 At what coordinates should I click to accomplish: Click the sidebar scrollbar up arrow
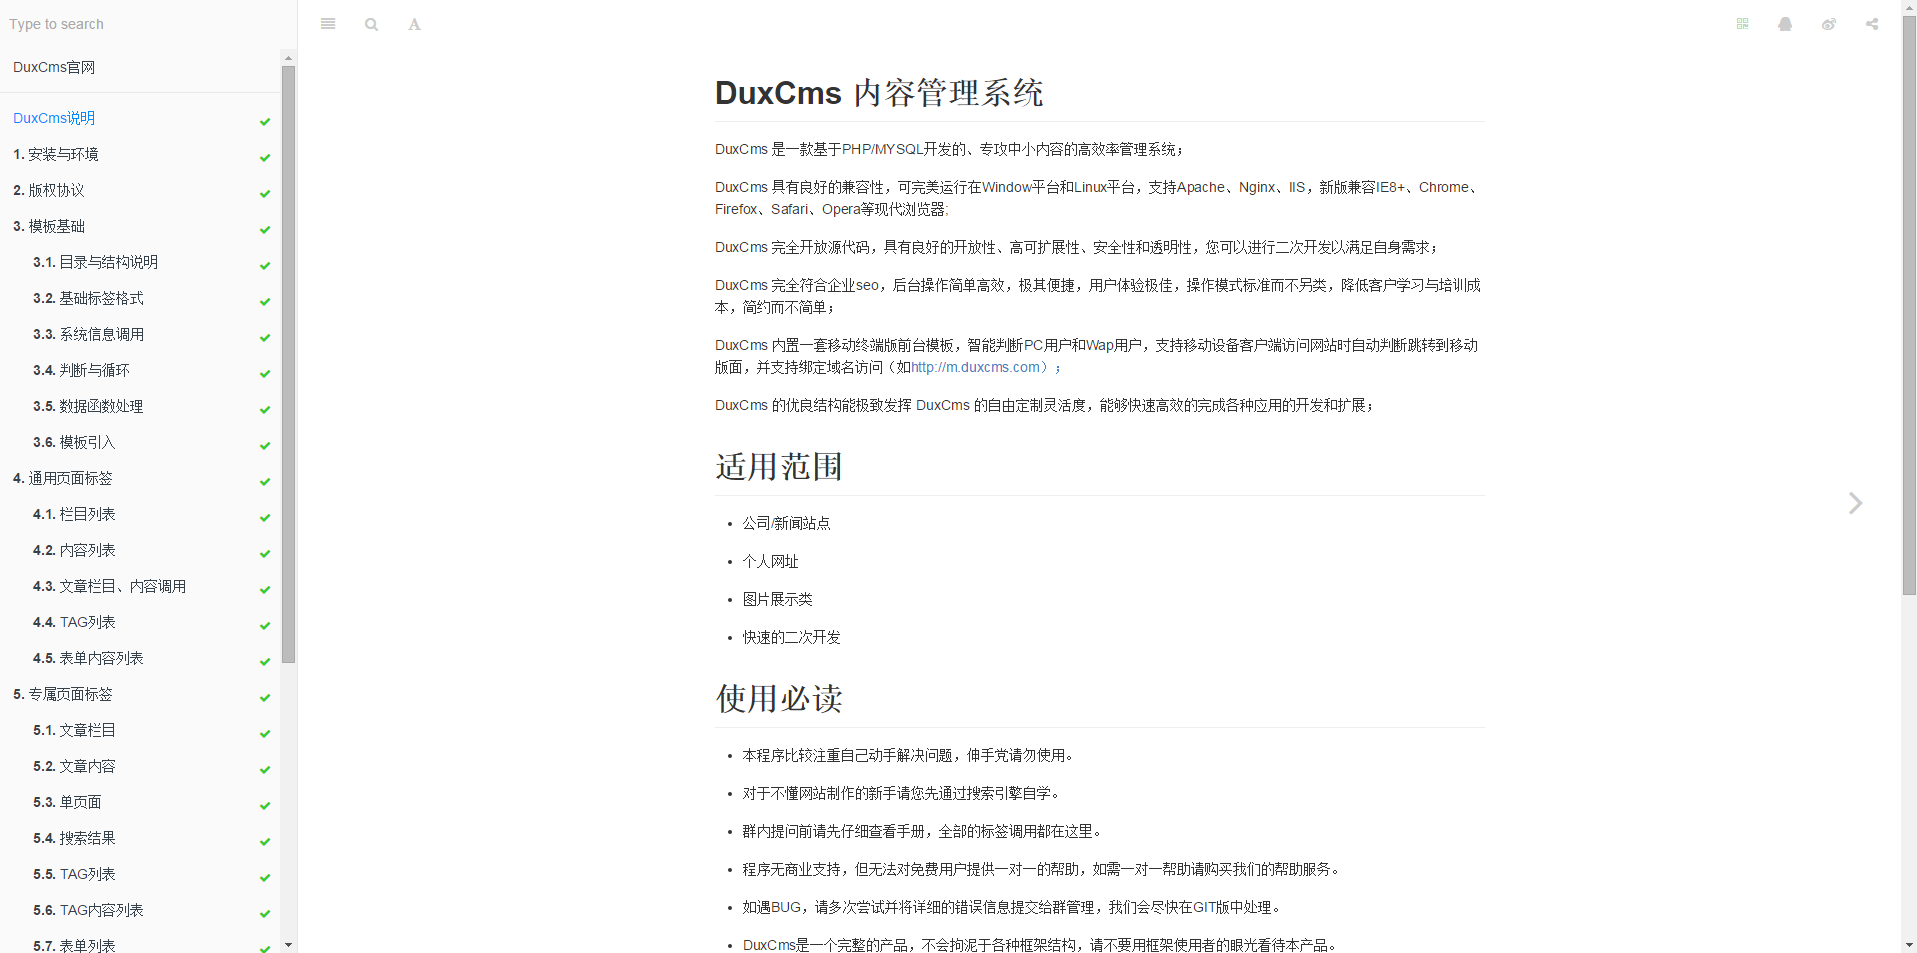[289, 57]
